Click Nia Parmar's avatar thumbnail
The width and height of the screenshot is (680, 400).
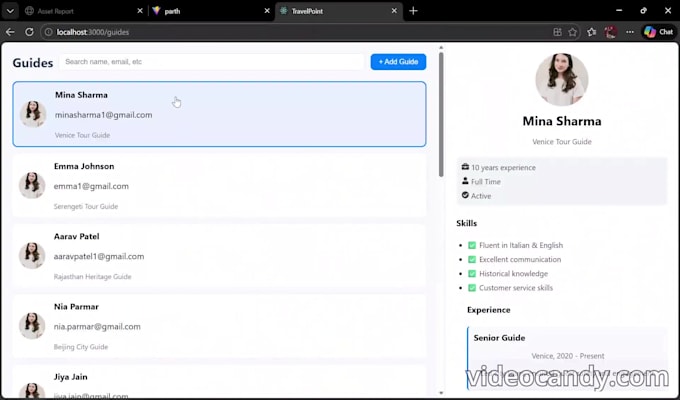(32, 326)
